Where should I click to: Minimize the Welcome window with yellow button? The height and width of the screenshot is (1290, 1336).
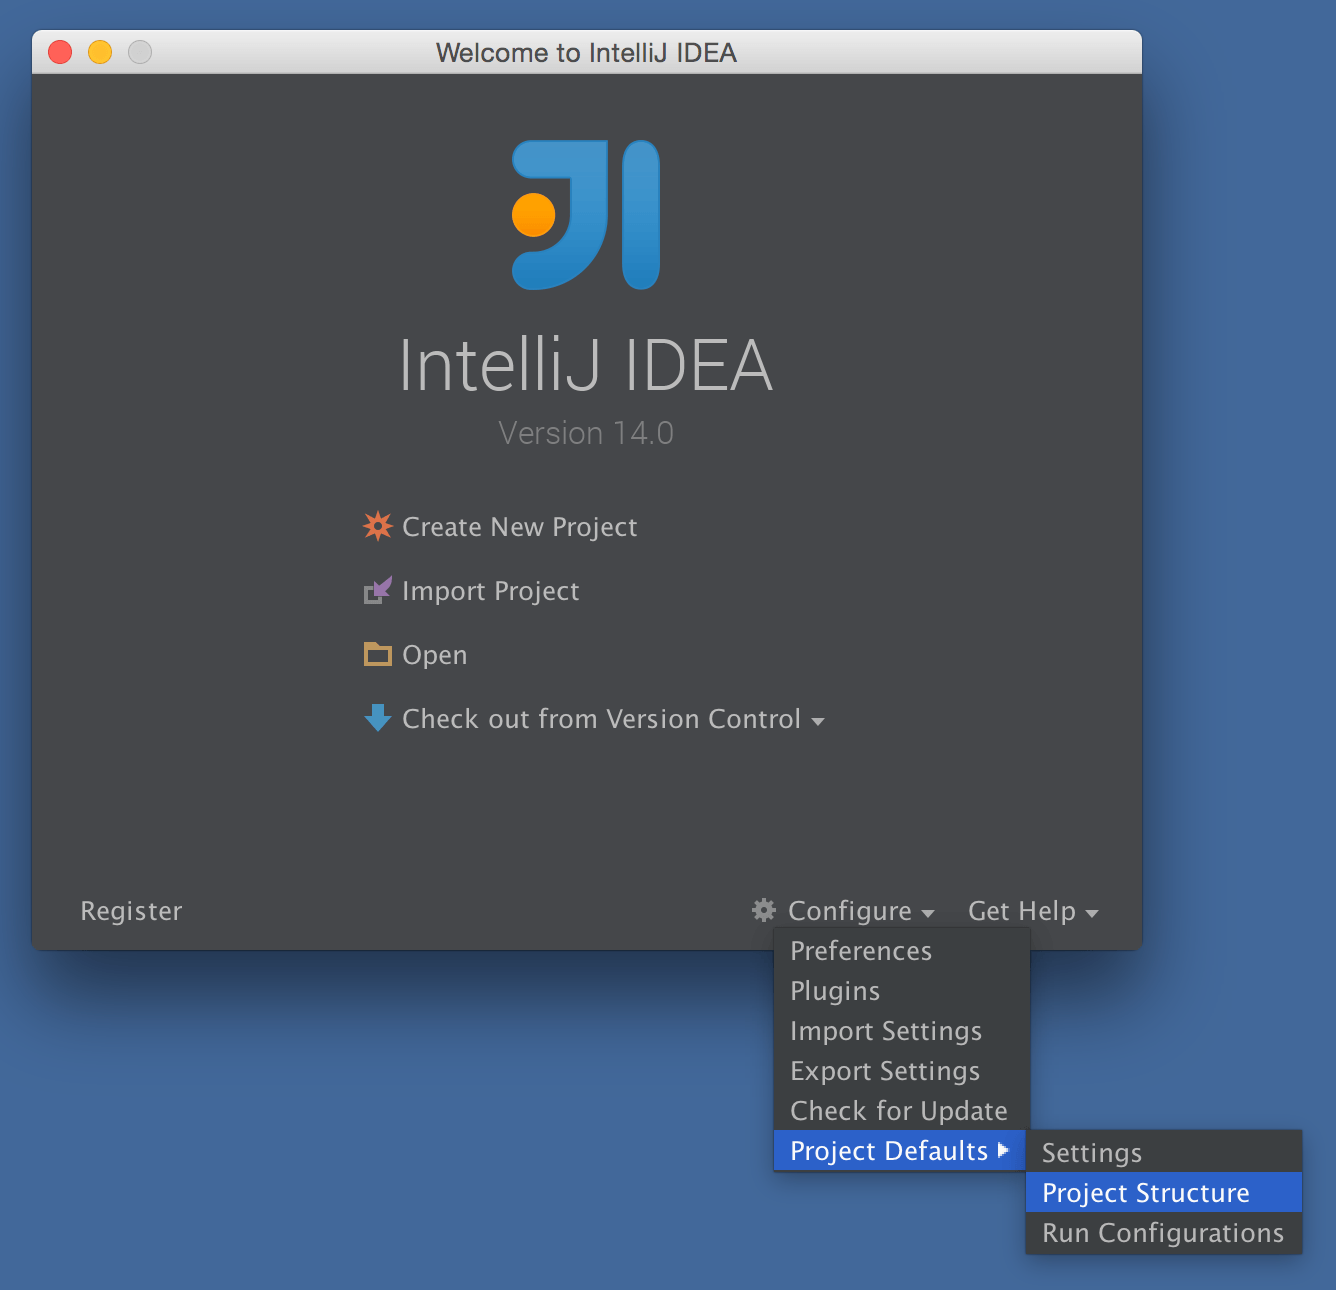tap(100, 52)
